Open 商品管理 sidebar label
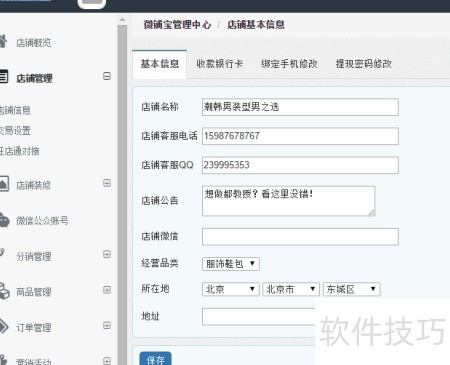This screenshot has width=450, height=365. coord(34,292)
